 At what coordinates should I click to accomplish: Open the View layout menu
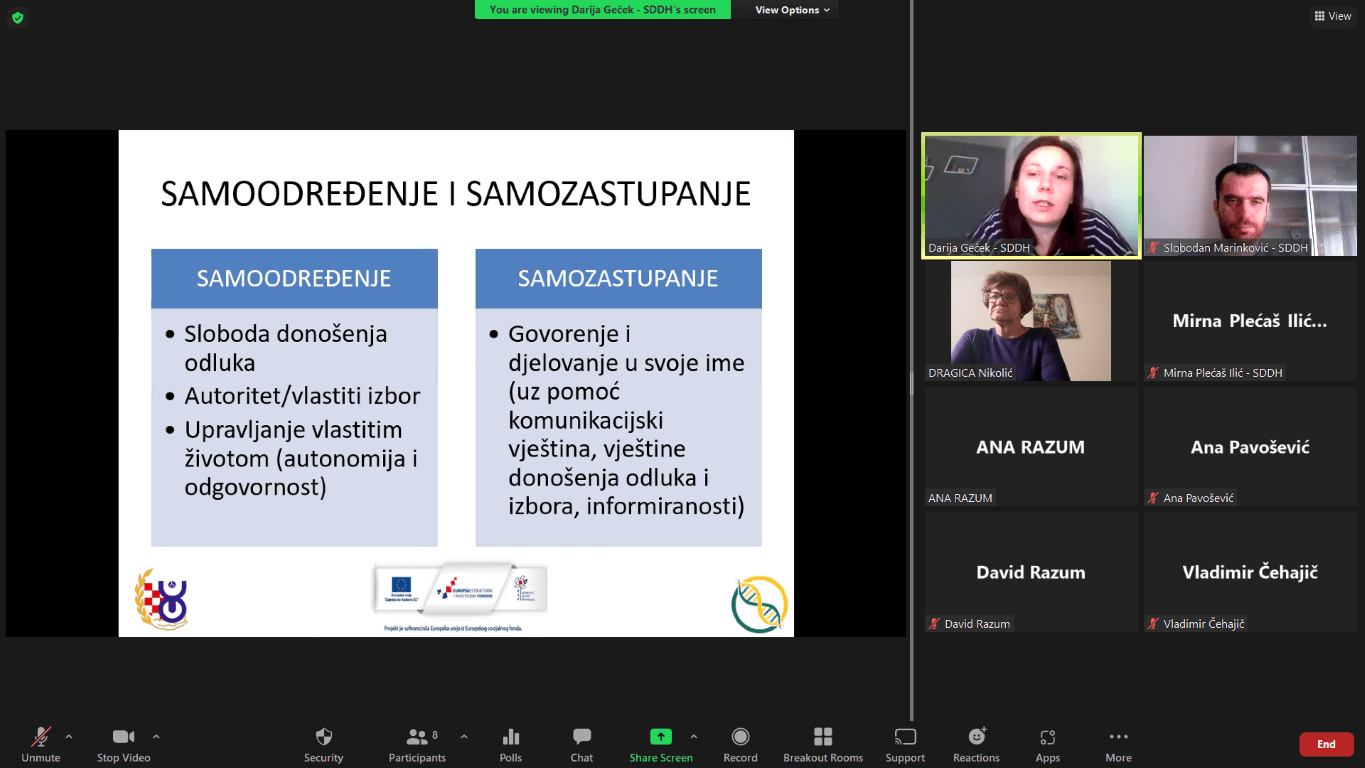(x=1333, y=16)
